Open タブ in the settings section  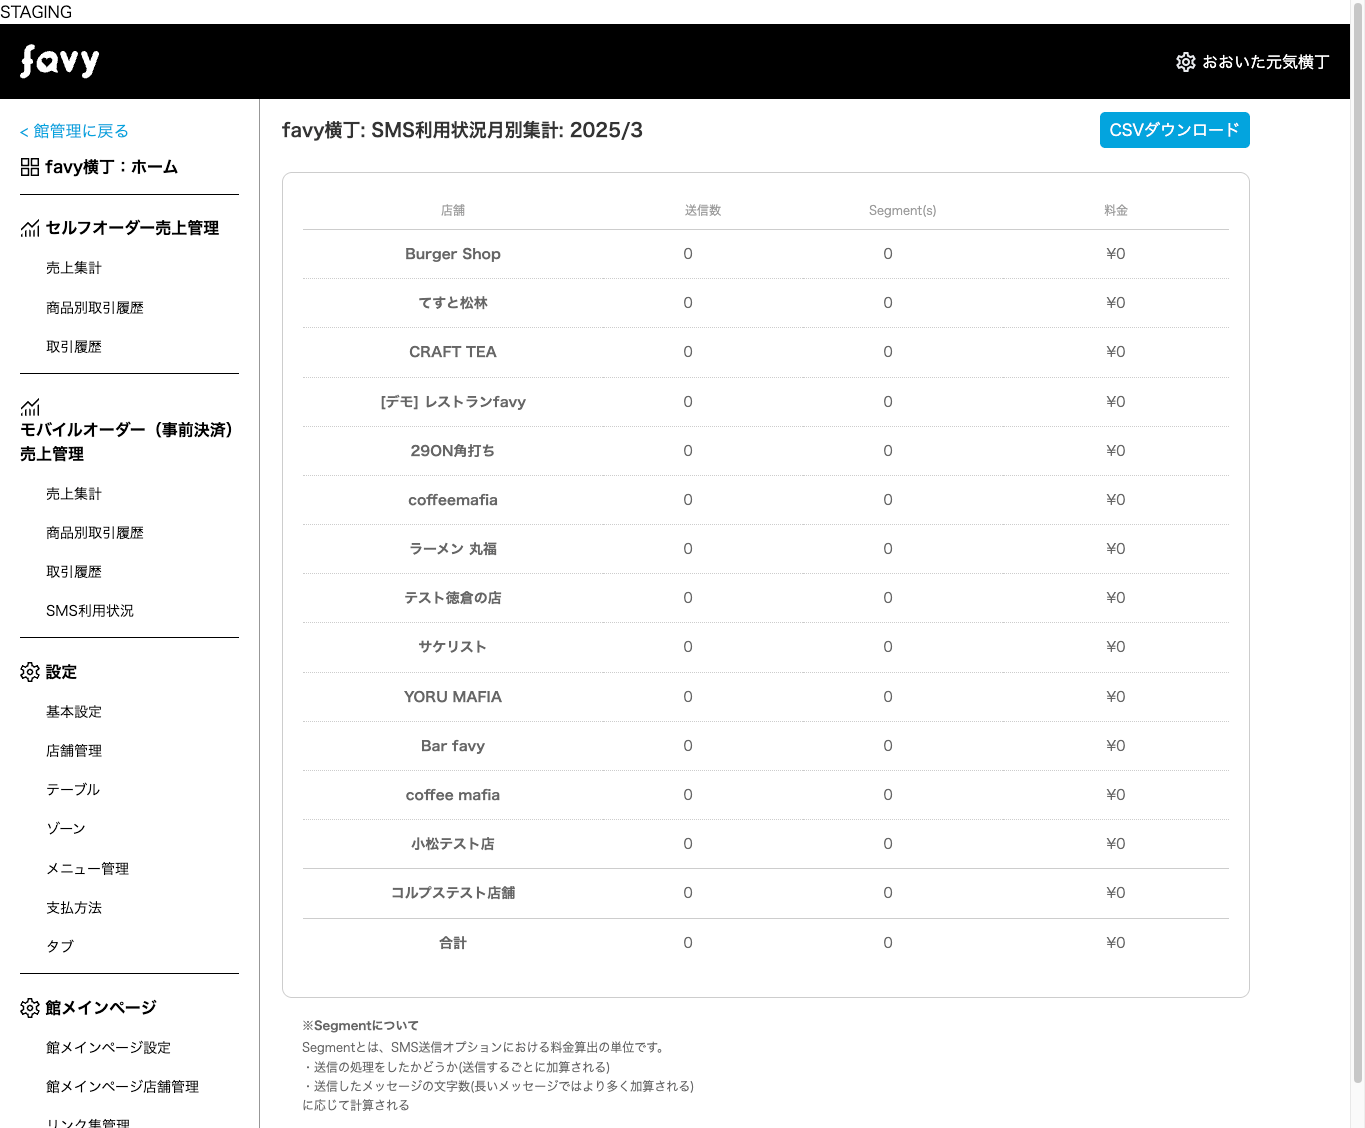(x=60, y=947)
